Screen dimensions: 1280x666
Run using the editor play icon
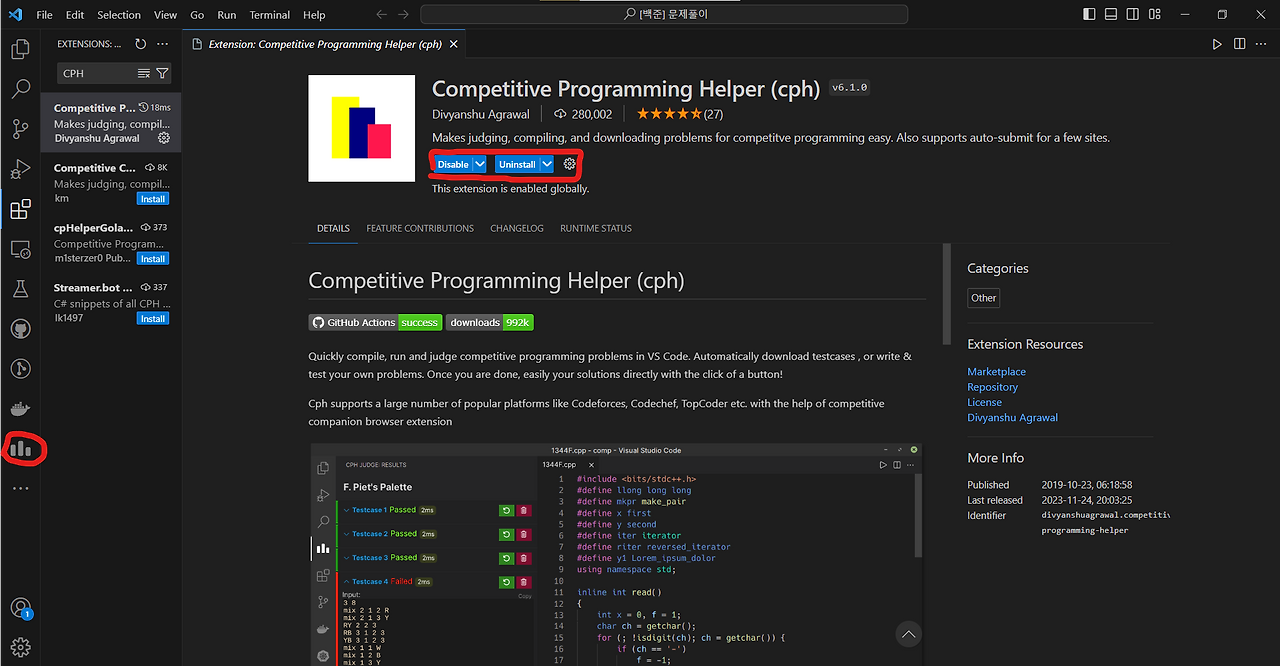point(1217,44)
